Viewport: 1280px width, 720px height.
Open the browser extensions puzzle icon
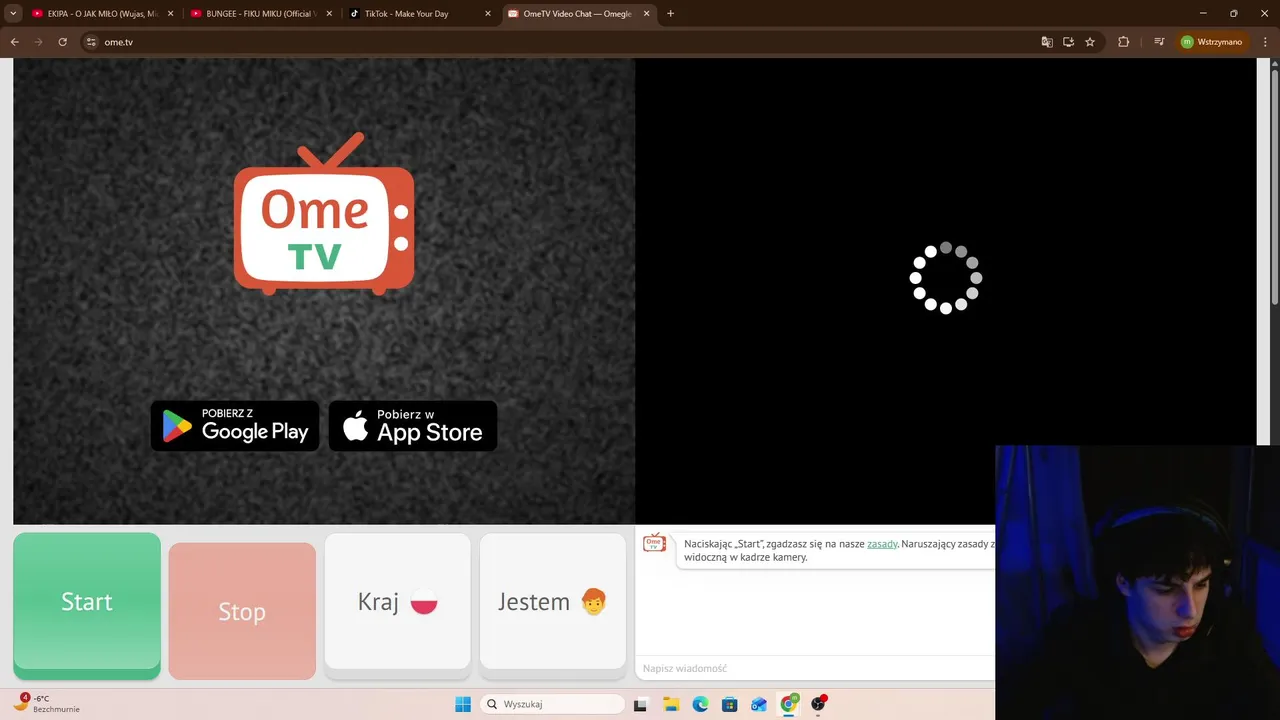click(1123, 42)
